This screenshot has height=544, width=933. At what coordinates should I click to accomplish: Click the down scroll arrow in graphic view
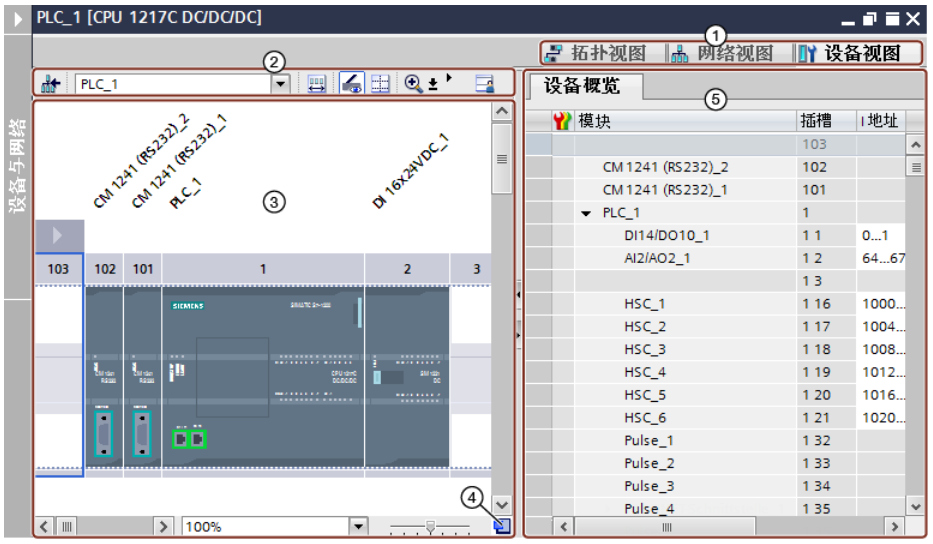click(x=502, y=505)
